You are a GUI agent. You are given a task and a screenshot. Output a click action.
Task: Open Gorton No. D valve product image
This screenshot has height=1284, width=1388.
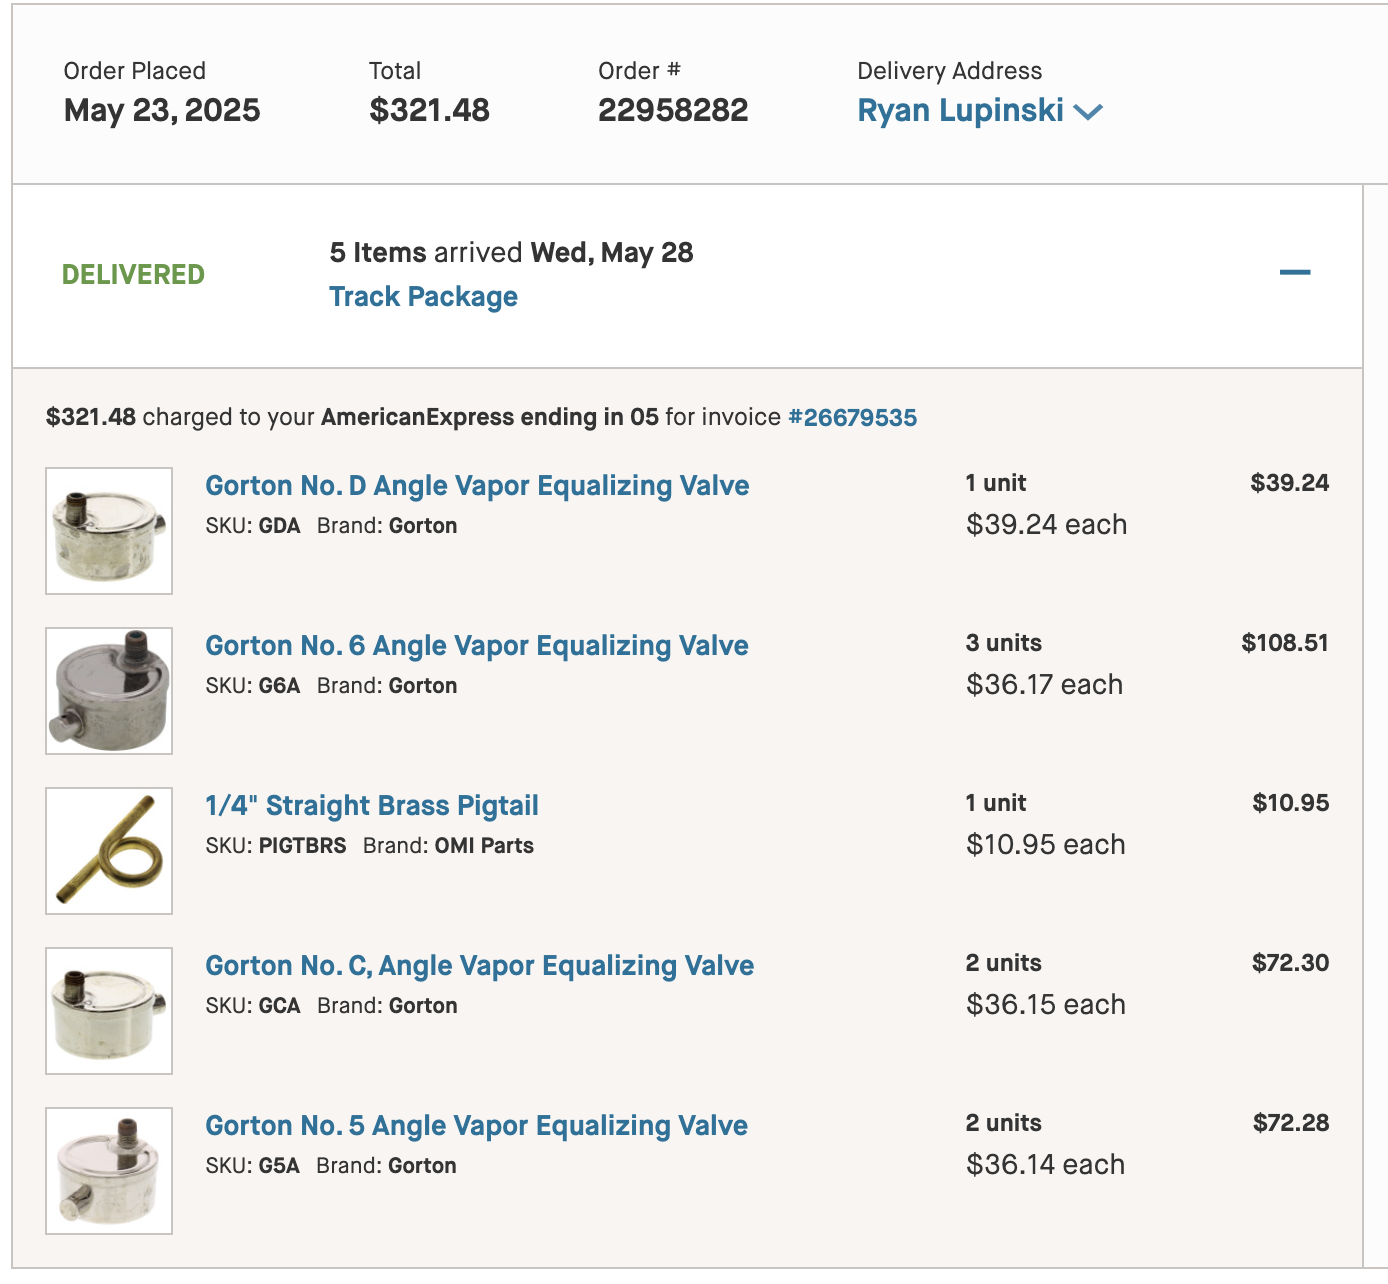pos(109,531)
